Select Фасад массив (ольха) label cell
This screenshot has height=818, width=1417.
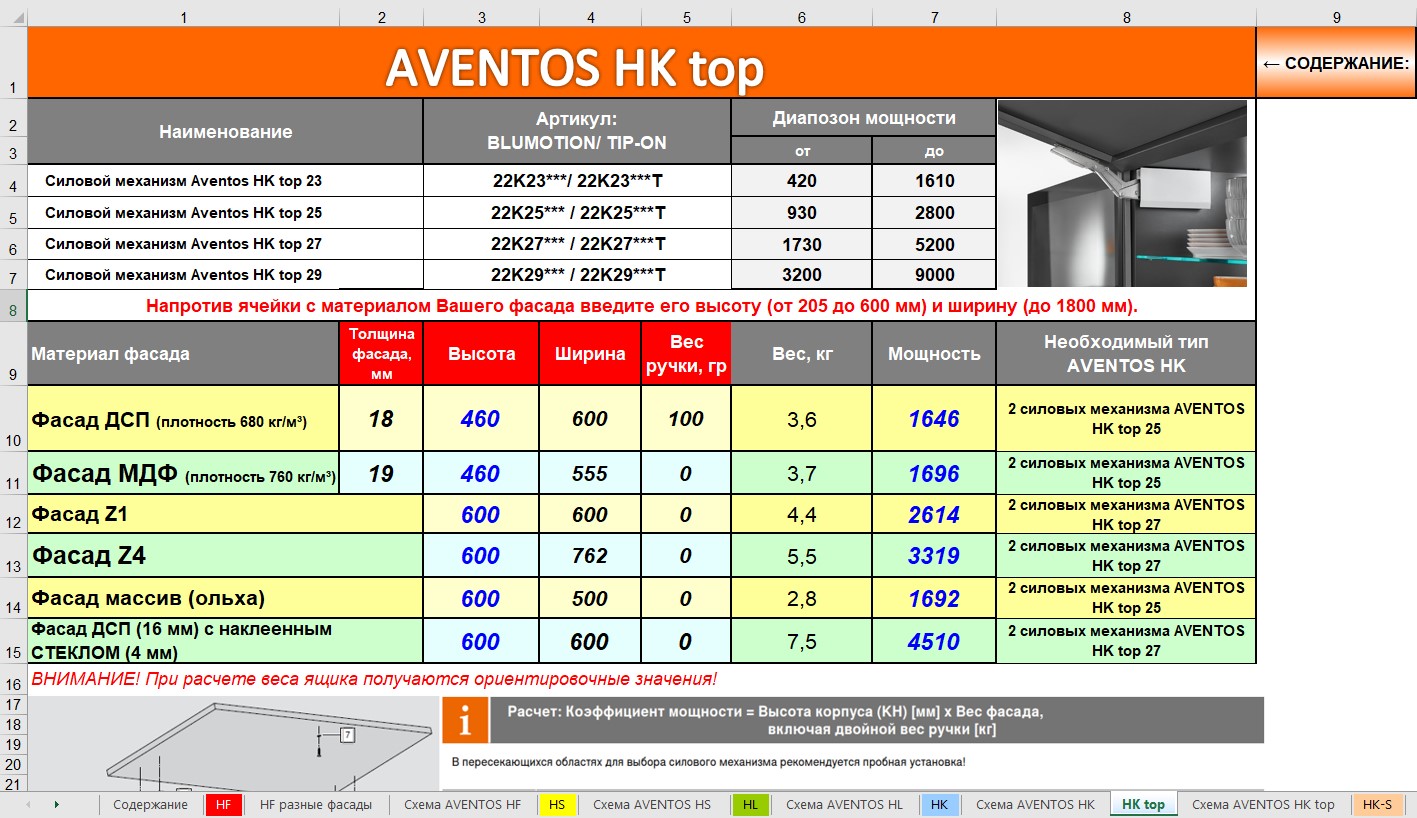[225, 598]
